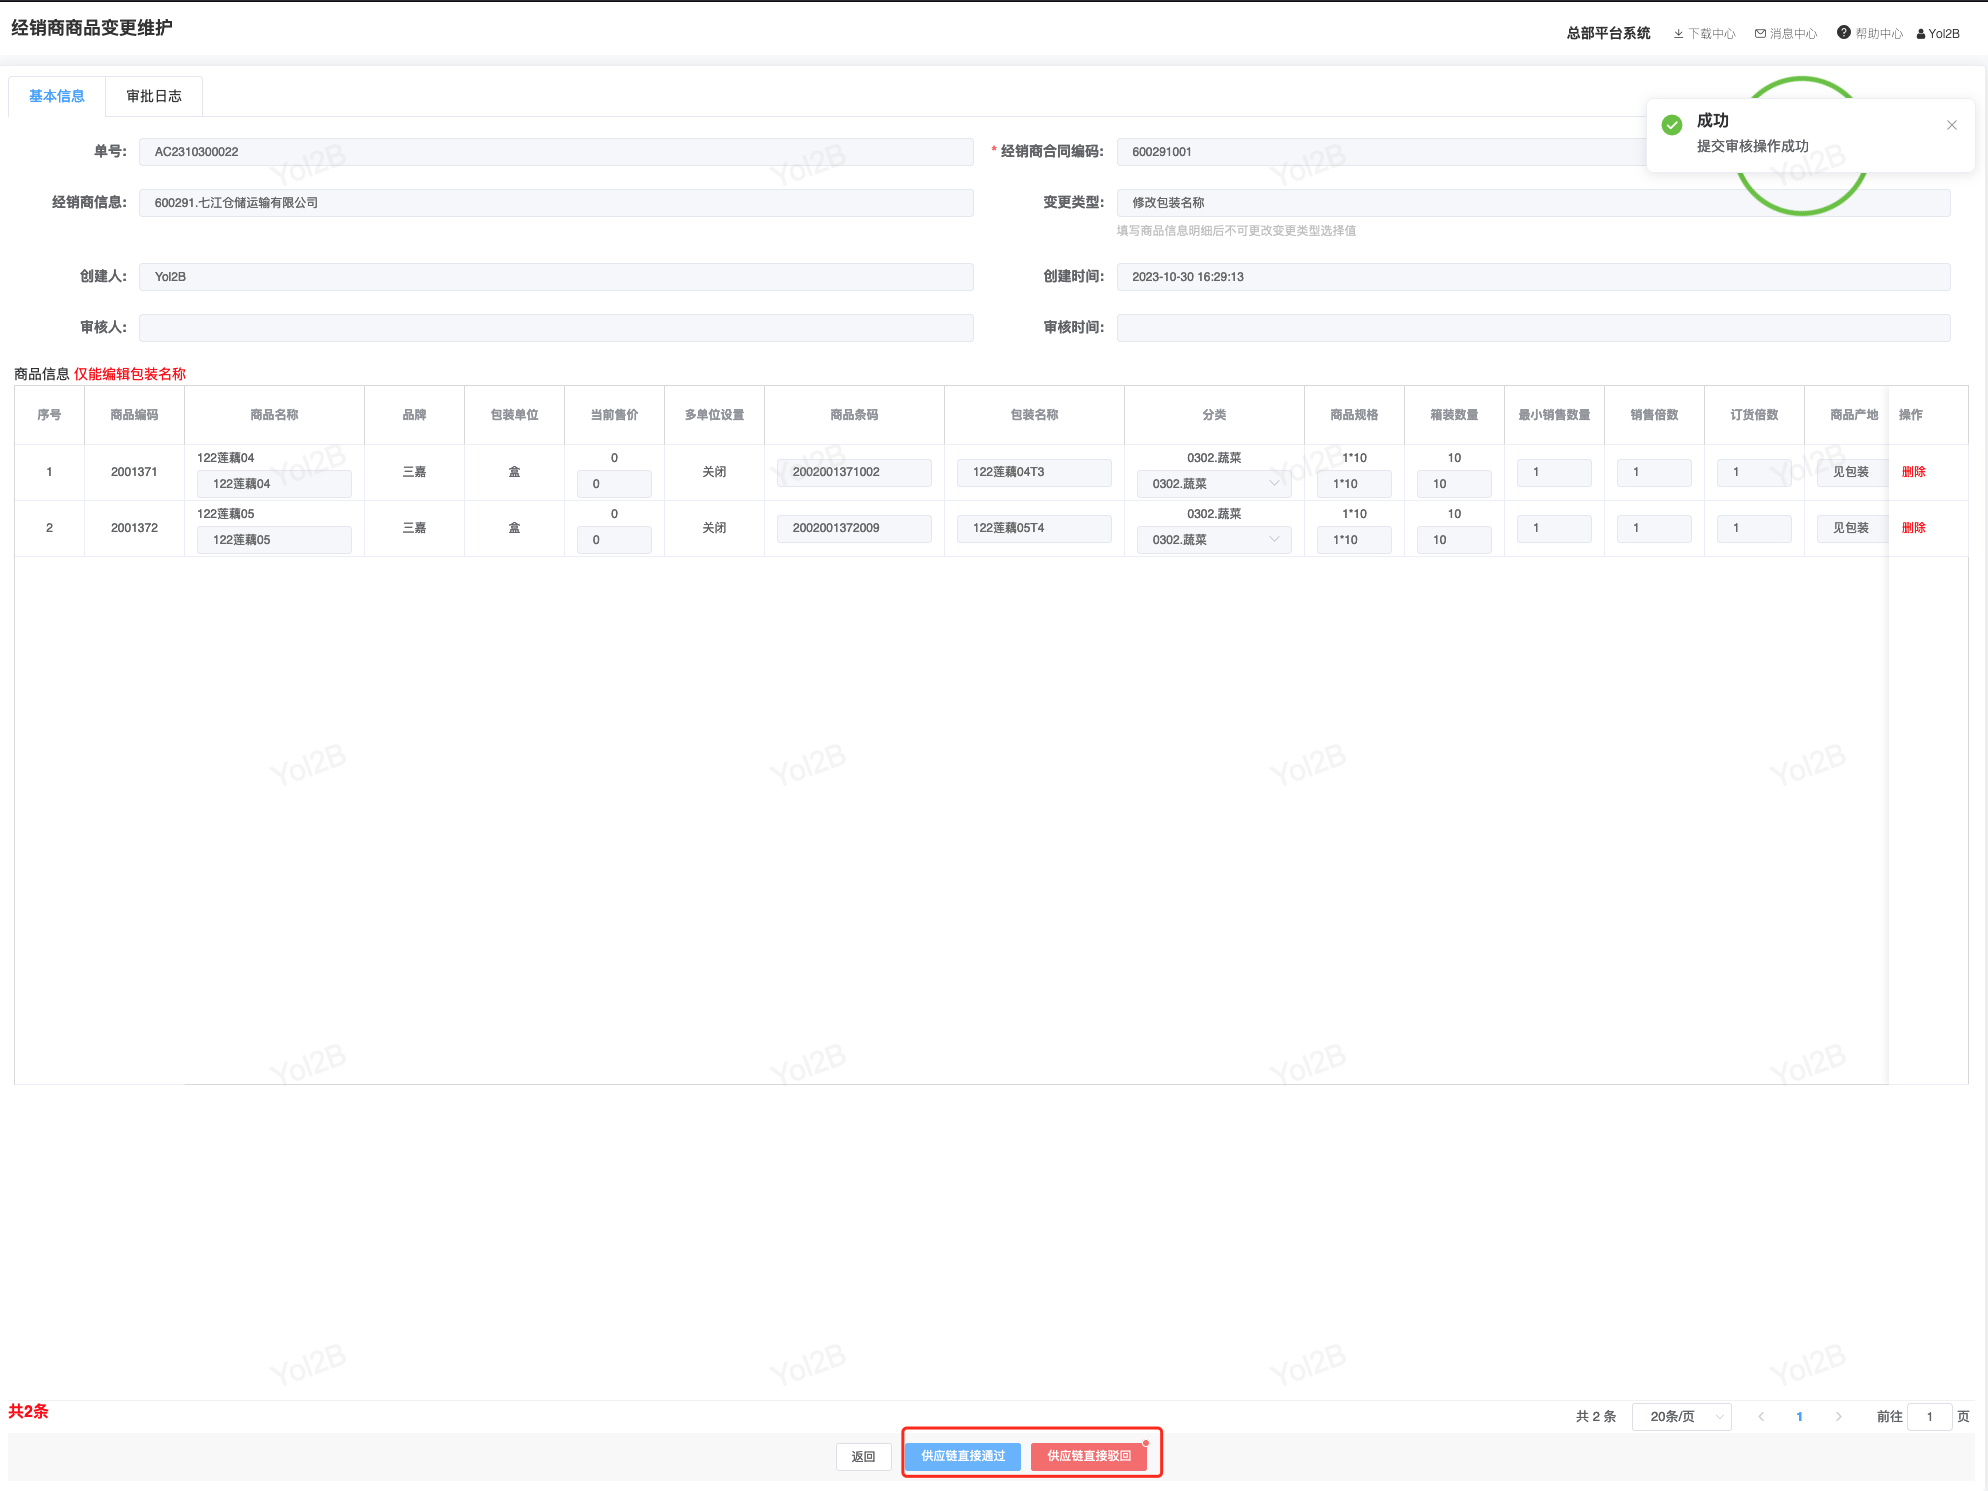Click the go-to page number input
The height and width of the screenshot is (1491, 1988).
coord(1929,1416)
